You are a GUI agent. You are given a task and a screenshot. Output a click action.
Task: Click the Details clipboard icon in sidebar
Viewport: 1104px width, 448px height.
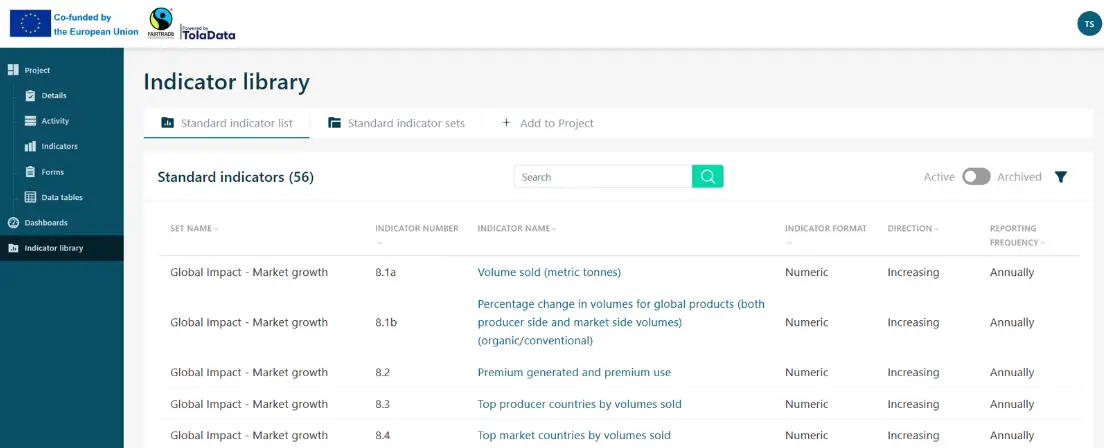coord(31,96)
